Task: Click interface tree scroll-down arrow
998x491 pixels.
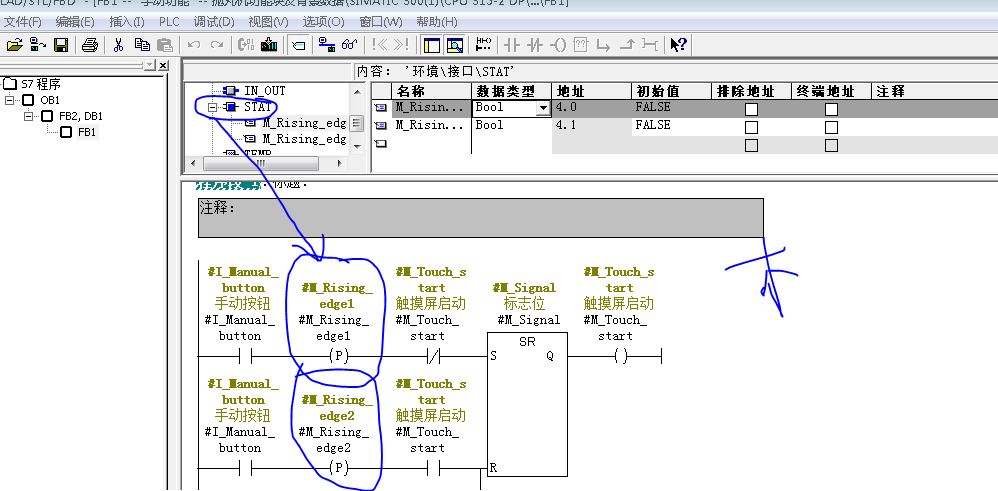Action: coord(356,146)
